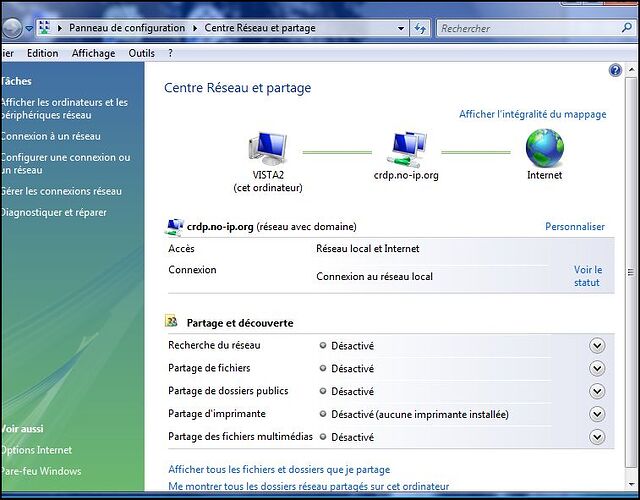Select Connexion à un réseau task
The image size is (640, 500).
pos(50,136)
